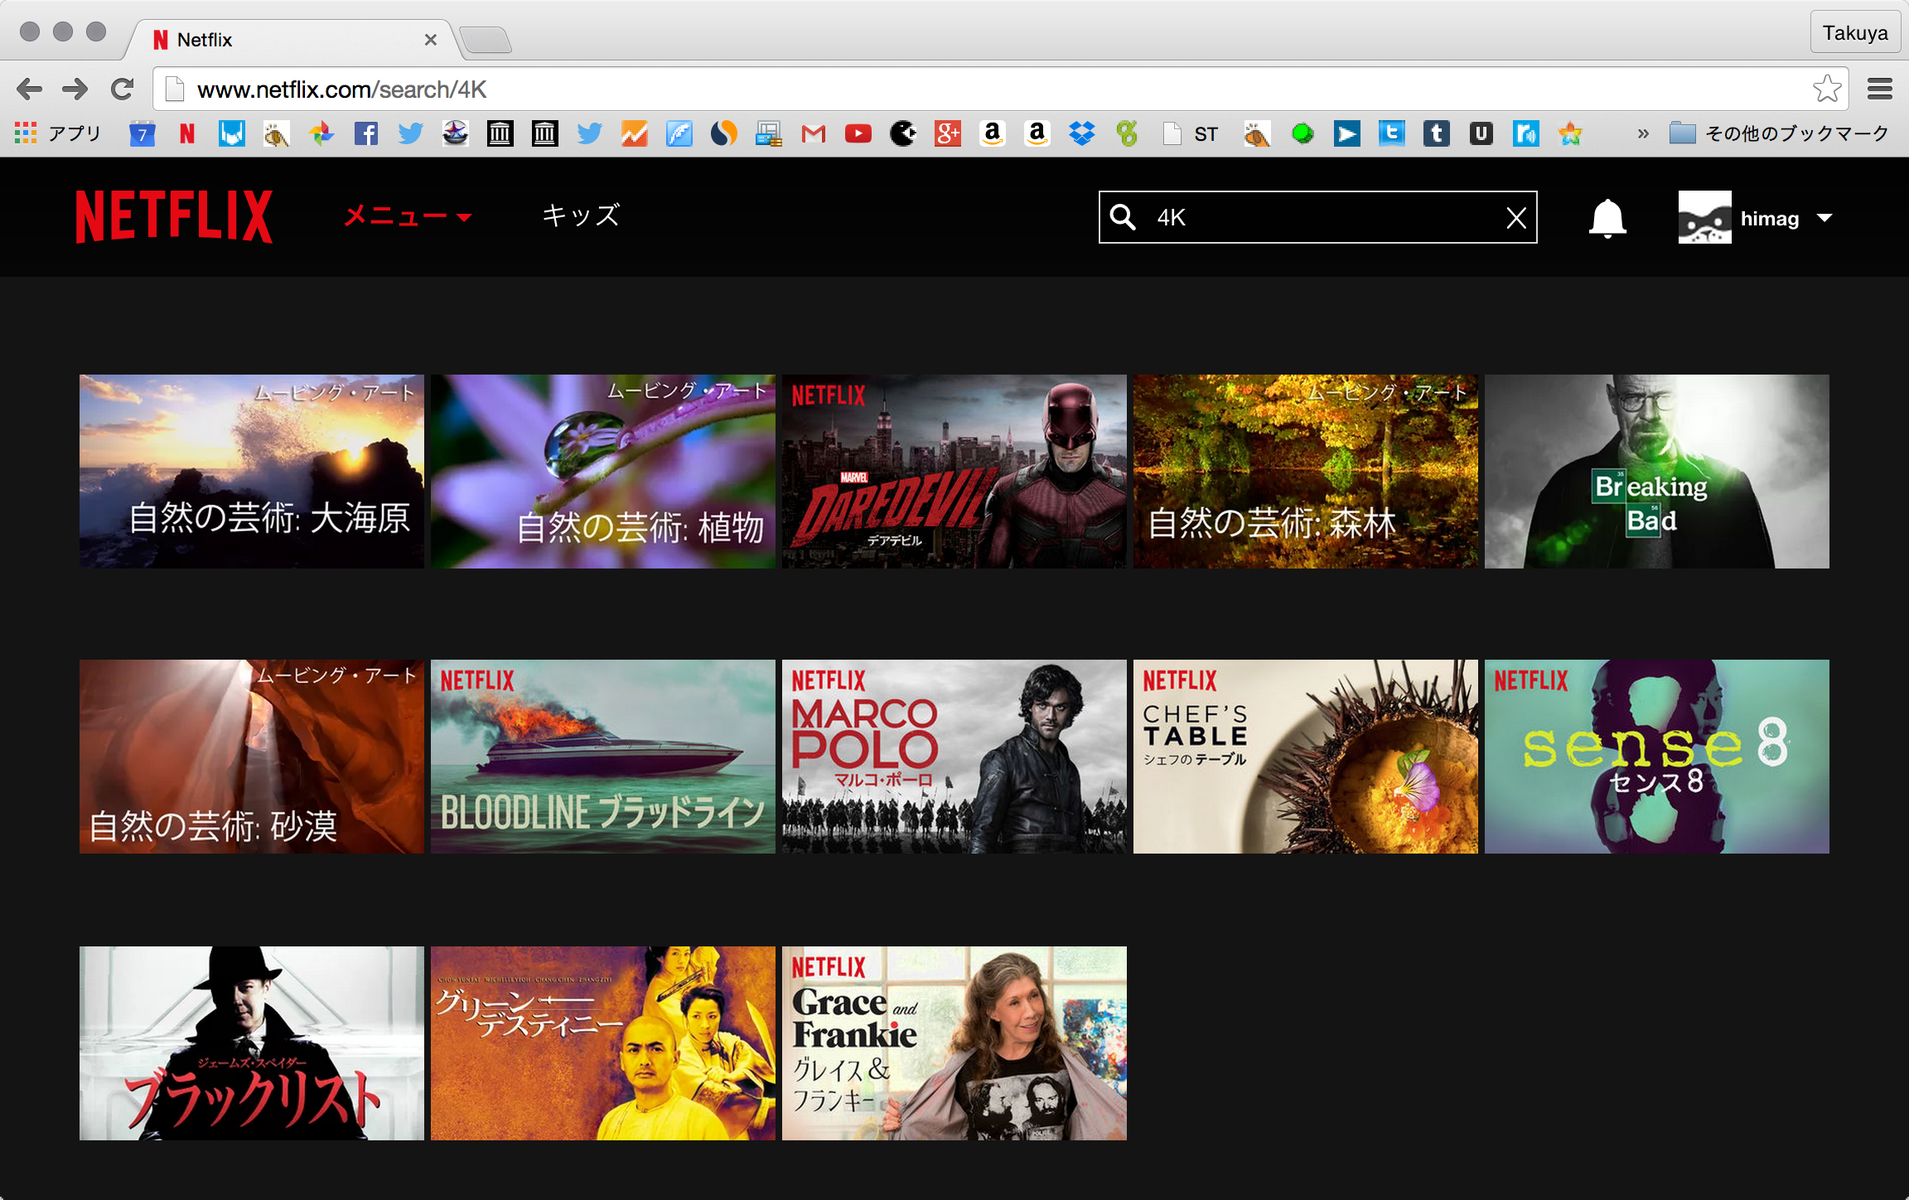Open the Google Photos pinwheel bookmark
1909x1200 pixels.
(321, 133)
